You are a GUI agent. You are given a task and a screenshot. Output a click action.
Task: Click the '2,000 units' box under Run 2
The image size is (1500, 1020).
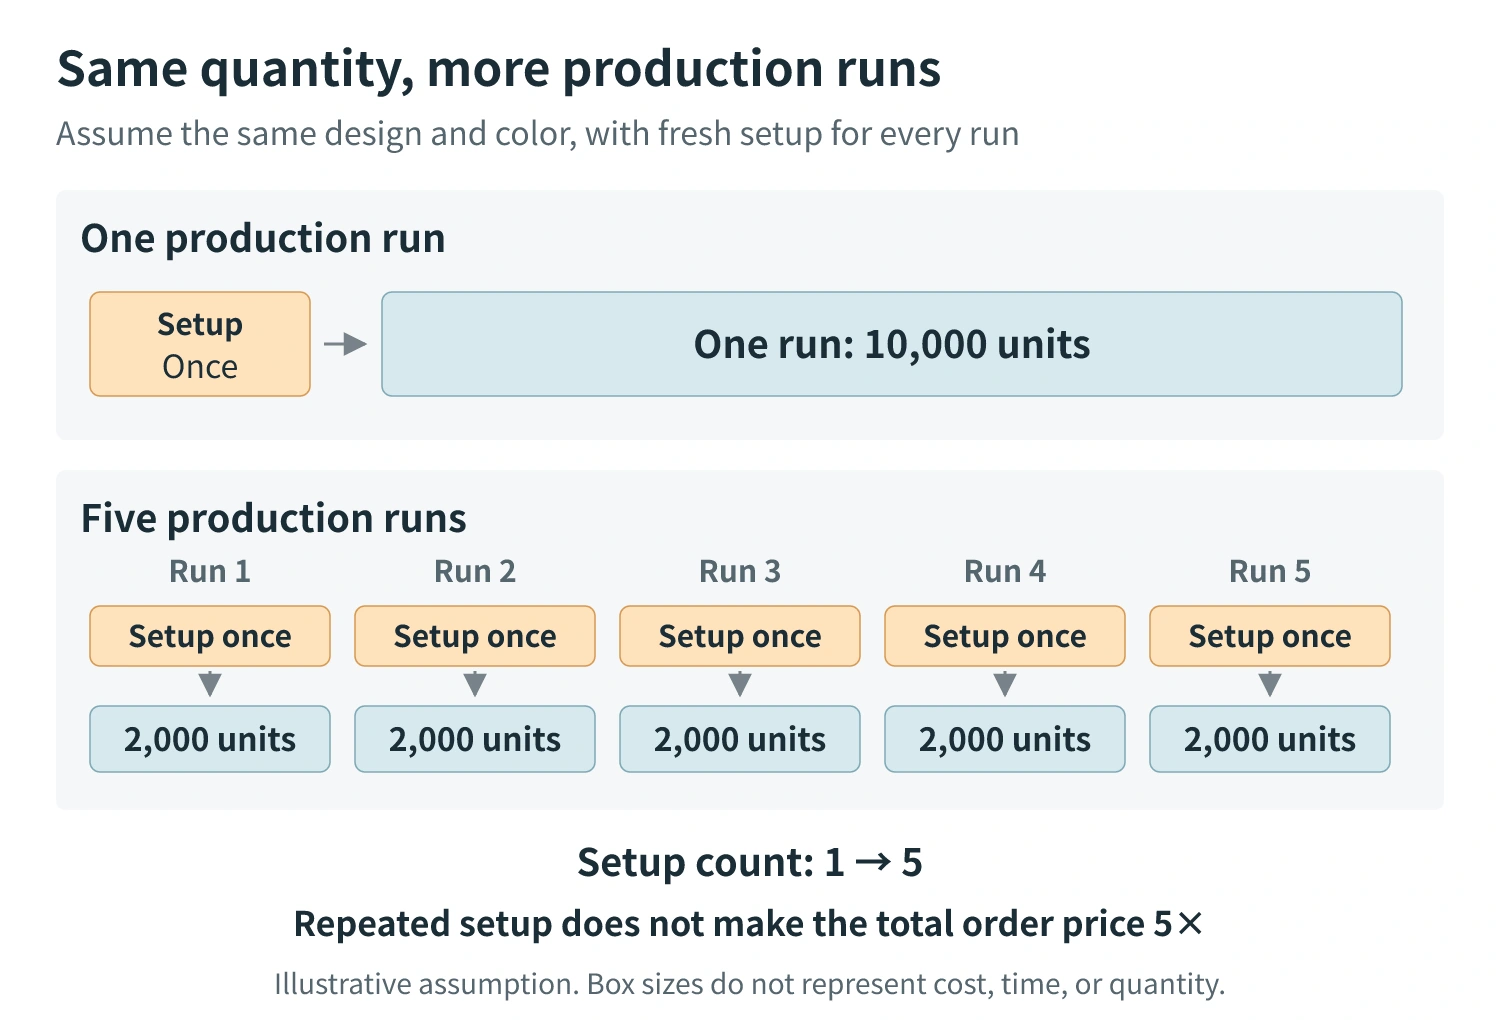point(475,739)
